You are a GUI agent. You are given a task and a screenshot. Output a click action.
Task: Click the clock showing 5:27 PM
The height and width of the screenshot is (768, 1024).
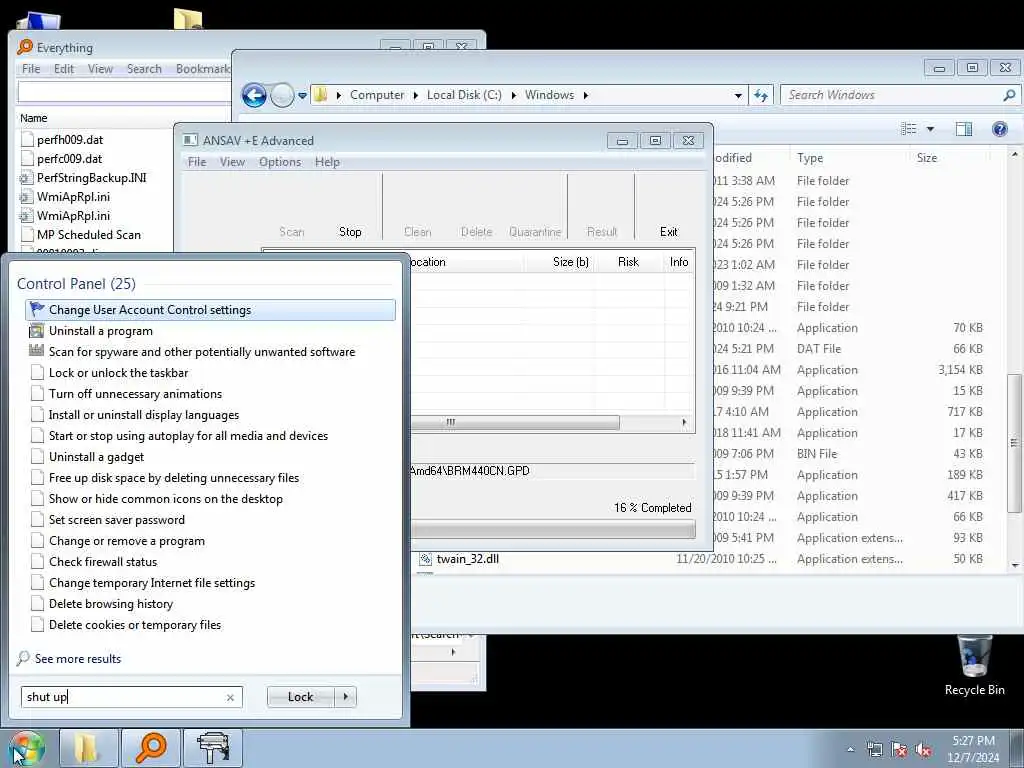pos(973,741)
